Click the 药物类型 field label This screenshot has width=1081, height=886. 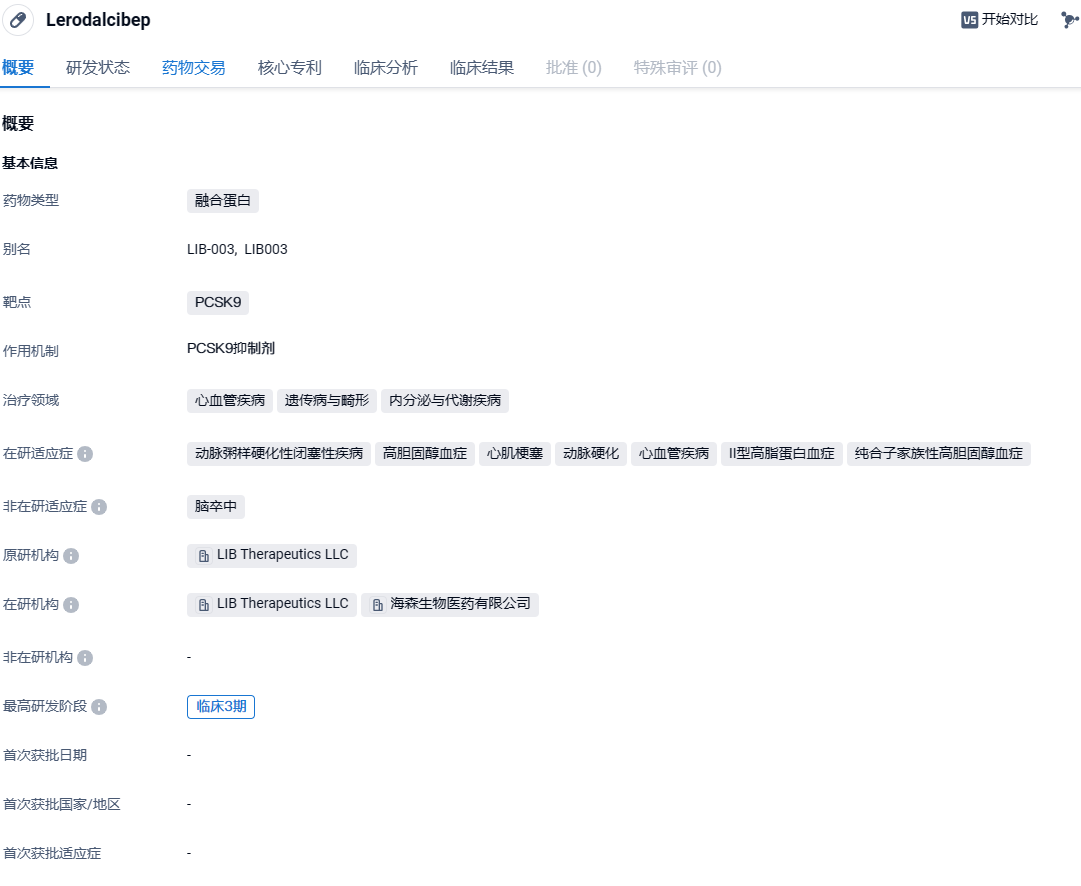coord(30,201)
